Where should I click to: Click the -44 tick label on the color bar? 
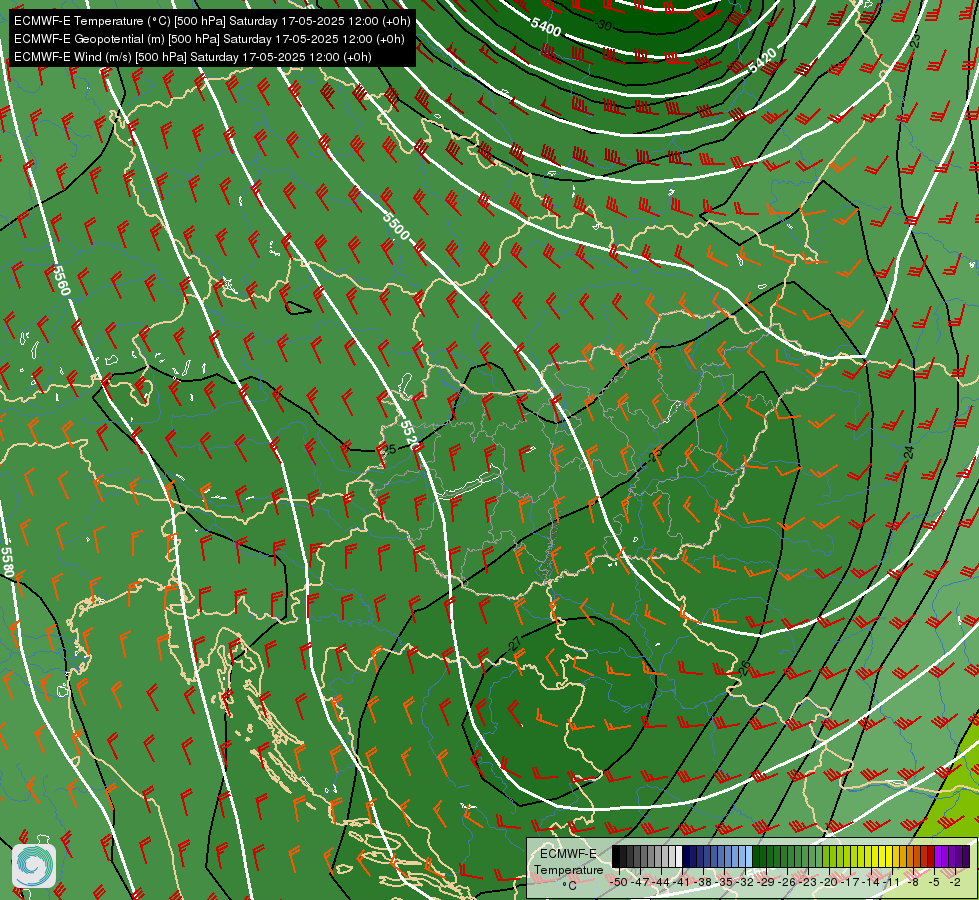(661, 882)
